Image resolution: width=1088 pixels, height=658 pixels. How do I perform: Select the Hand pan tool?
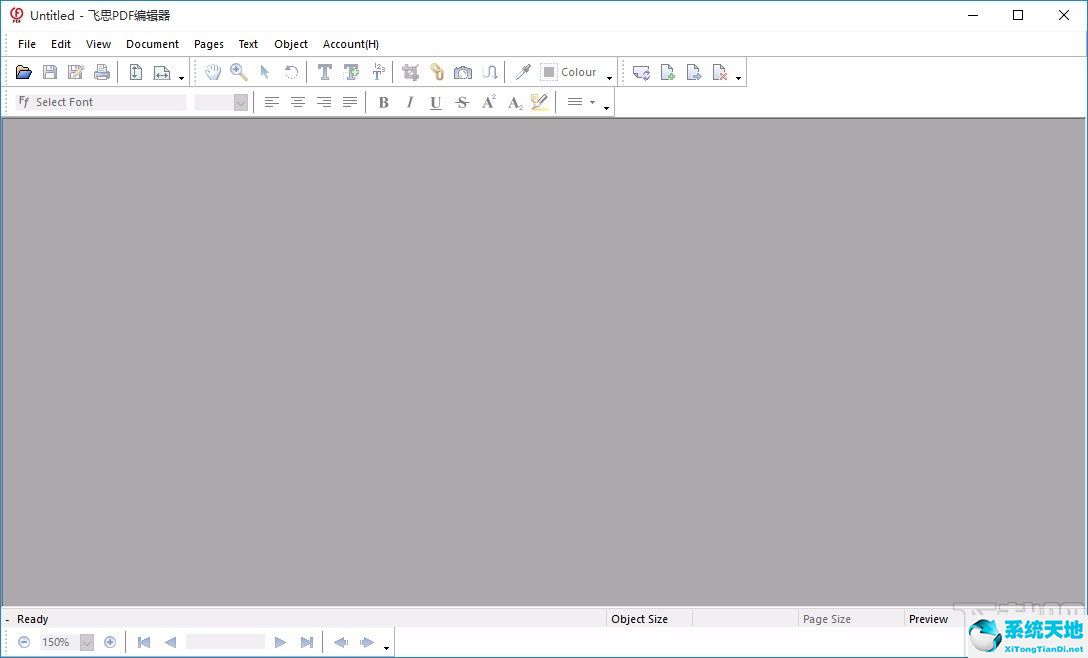[213, 72]
